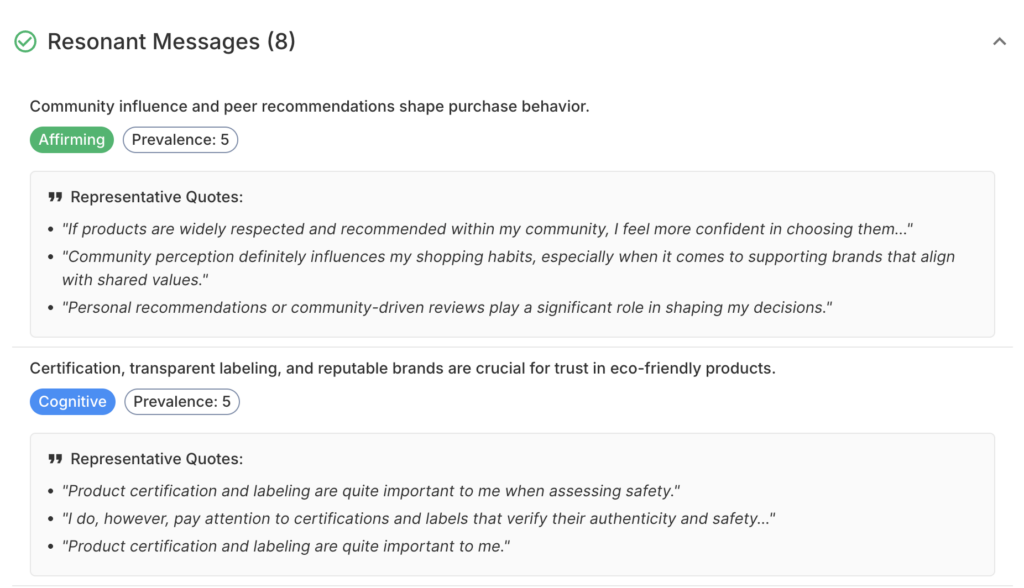1024x588 pixels.
Task: Click the (8) count in the section heading
Action: [281, 42]
